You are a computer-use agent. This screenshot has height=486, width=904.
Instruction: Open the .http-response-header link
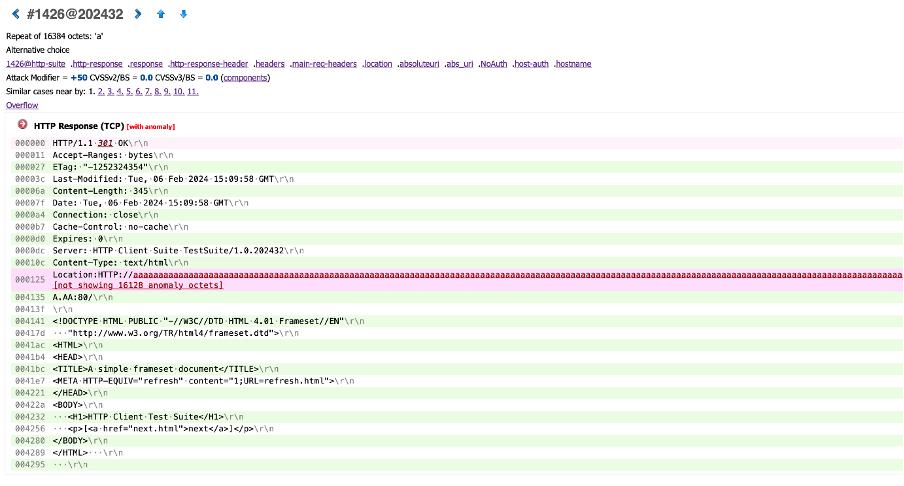click(x=208, y=64)
